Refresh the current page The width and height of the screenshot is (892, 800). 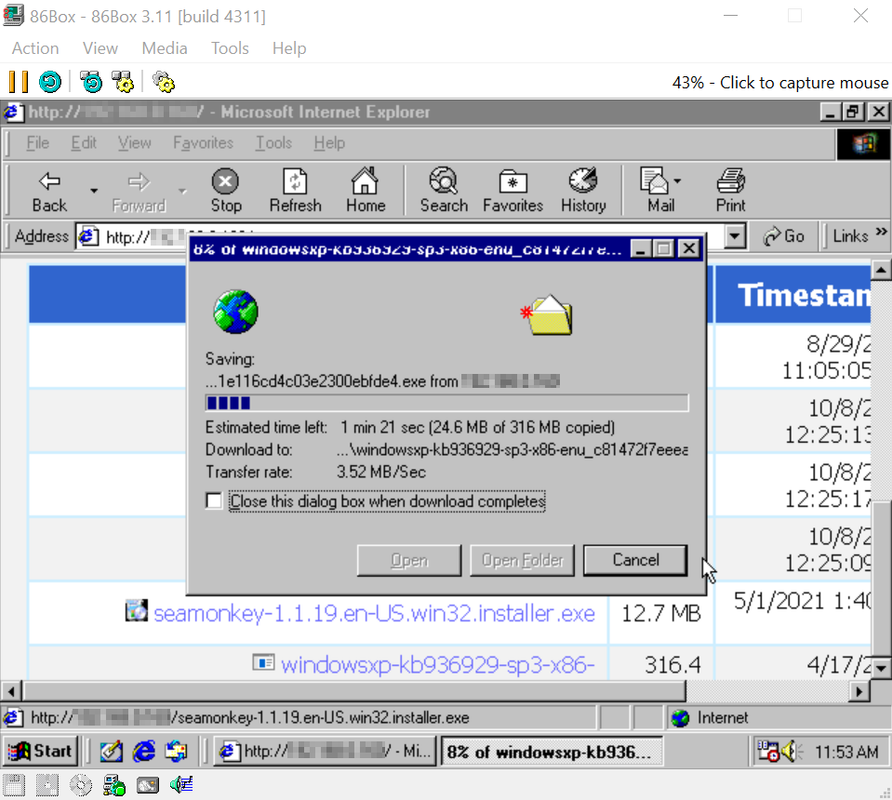click(295, 191)
